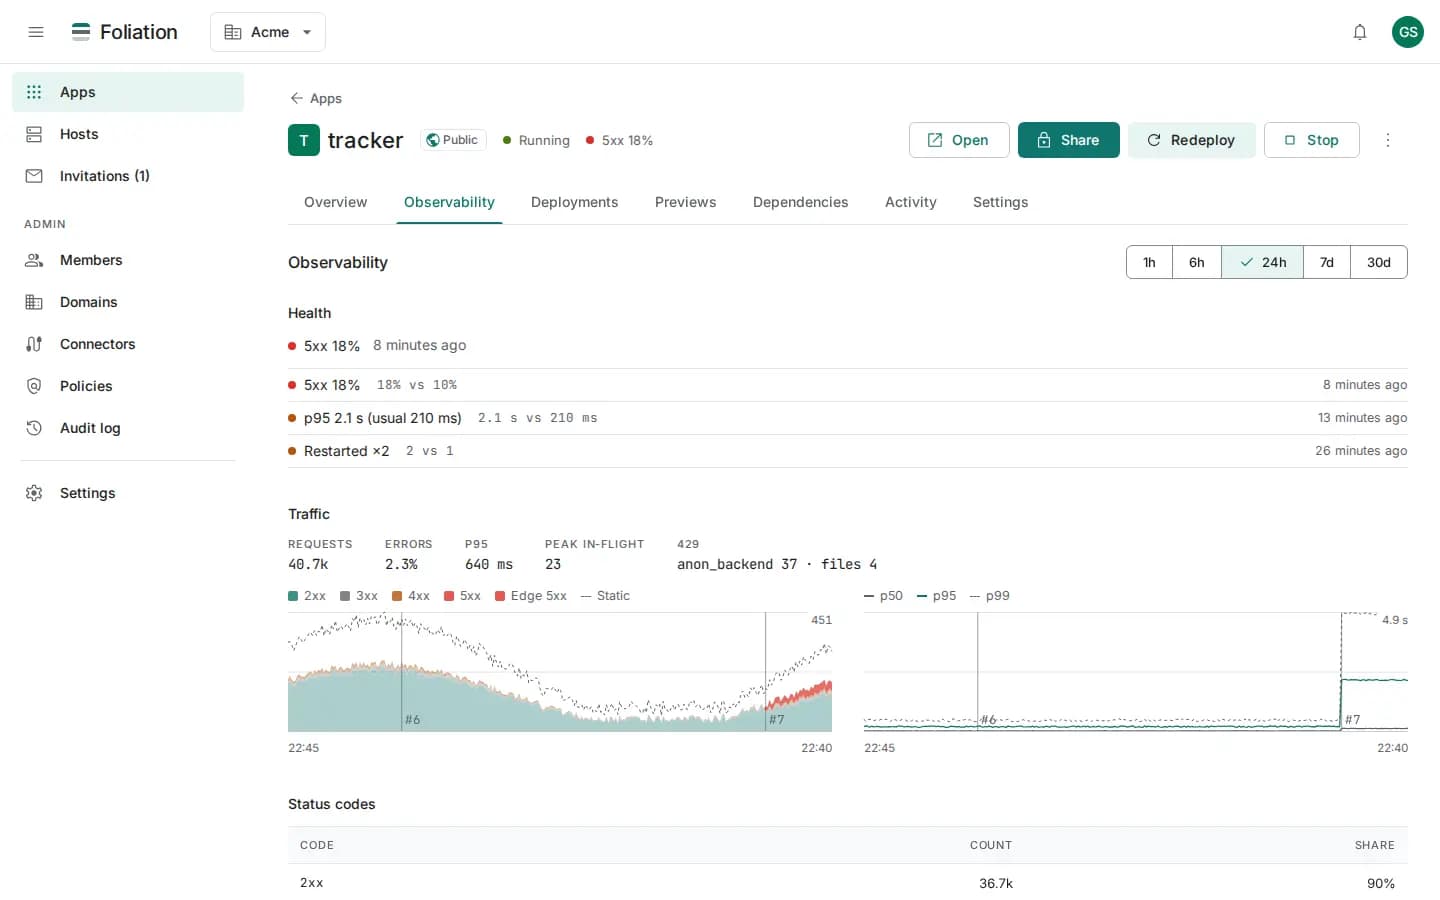Toggle the Edge 5xx legend swatch
This screenshot has height=900, width=1440.
pos(500,596)
